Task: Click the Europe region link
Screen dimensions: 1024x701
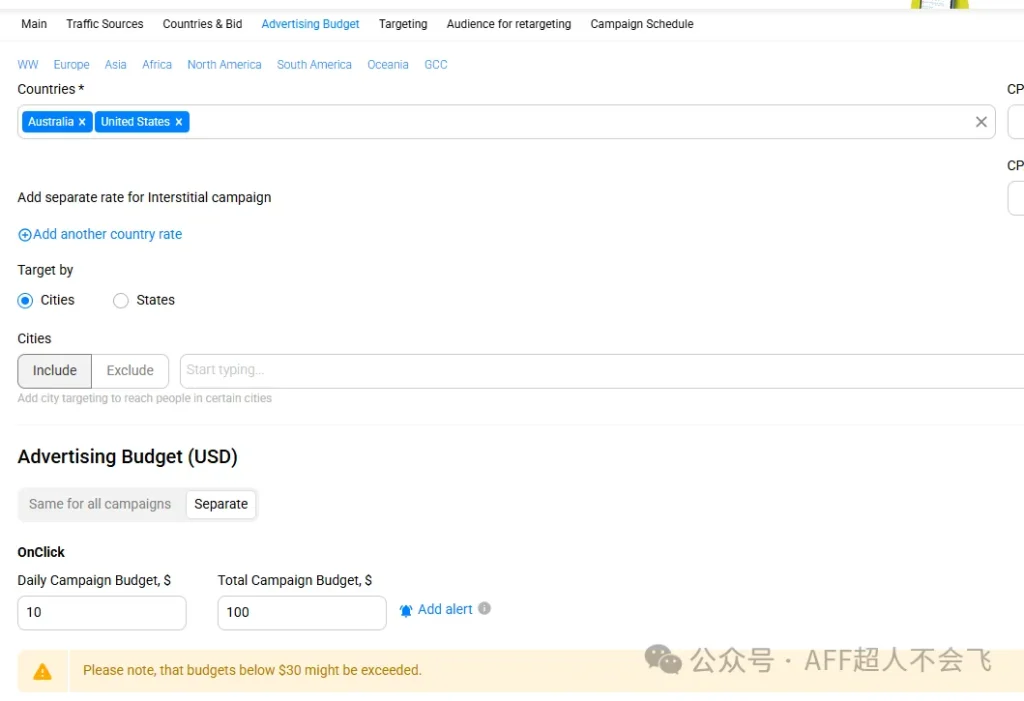Action: pyautogui.click(x=71, y=65)
